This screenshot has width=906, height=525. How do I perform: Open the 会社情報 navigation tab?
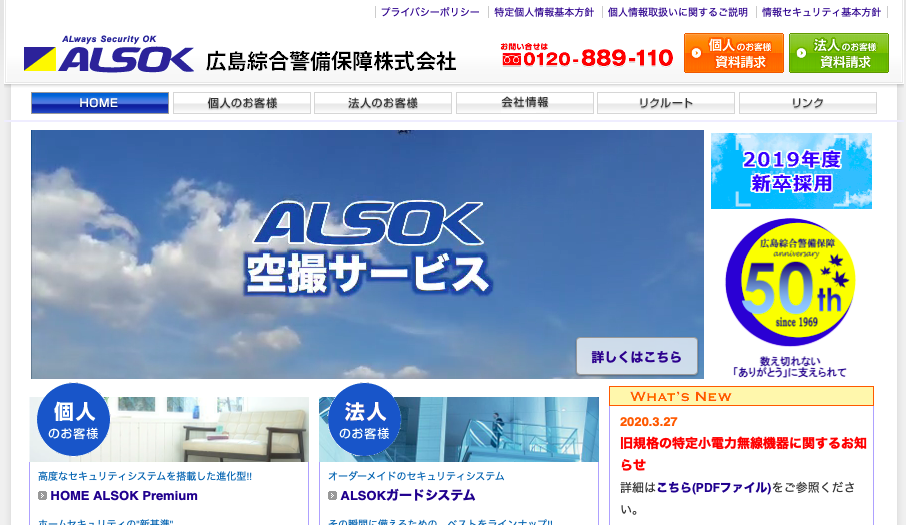coord(525,103)
